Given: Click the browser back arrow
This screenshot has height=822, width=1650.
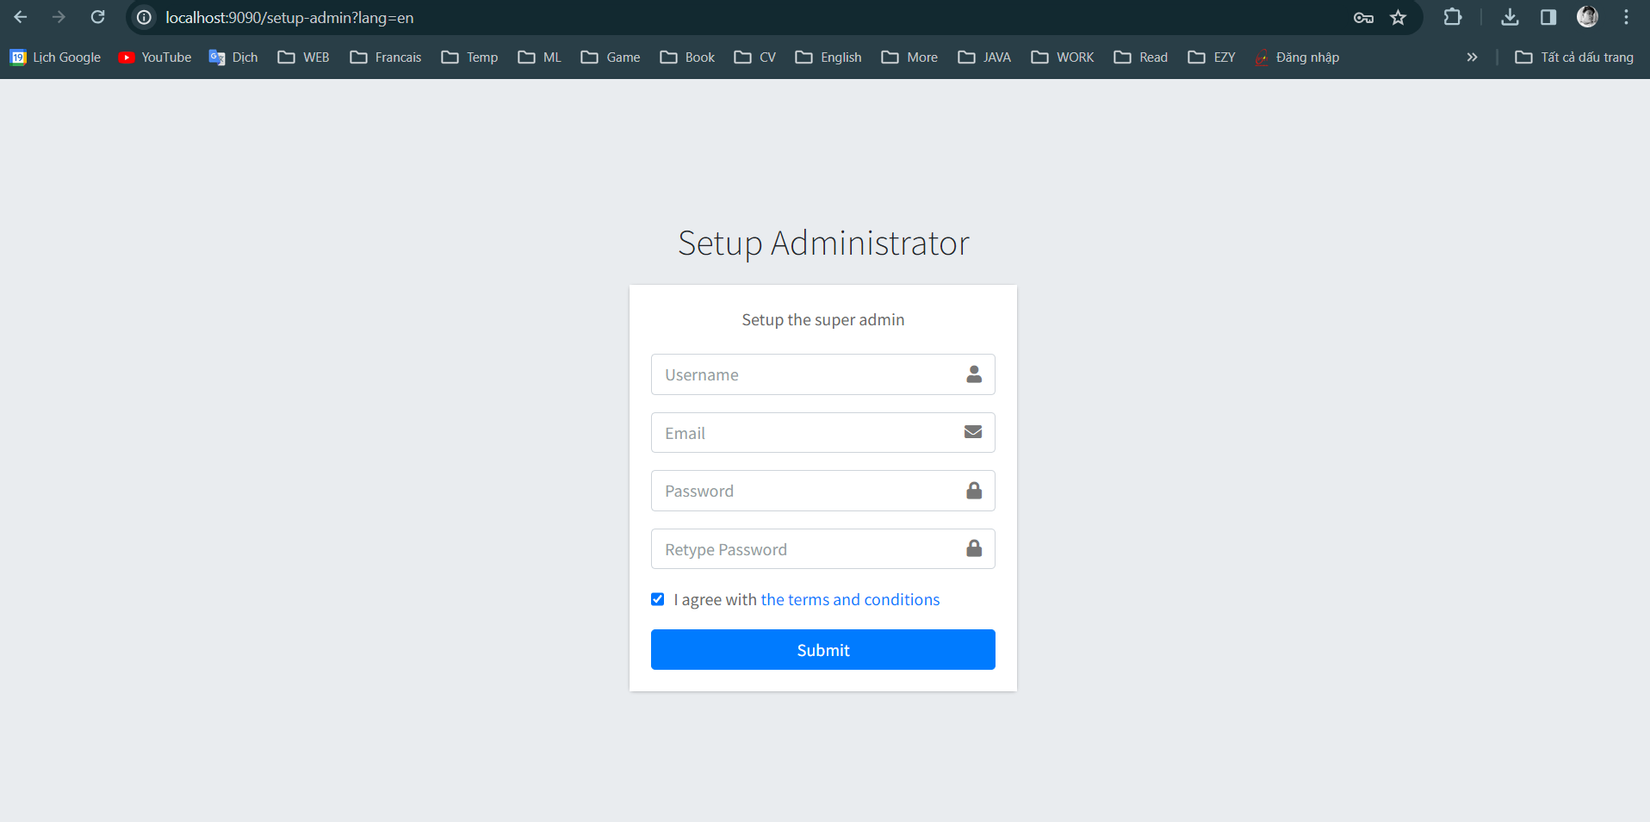Looking at the screenshot, I should point(20,17).
